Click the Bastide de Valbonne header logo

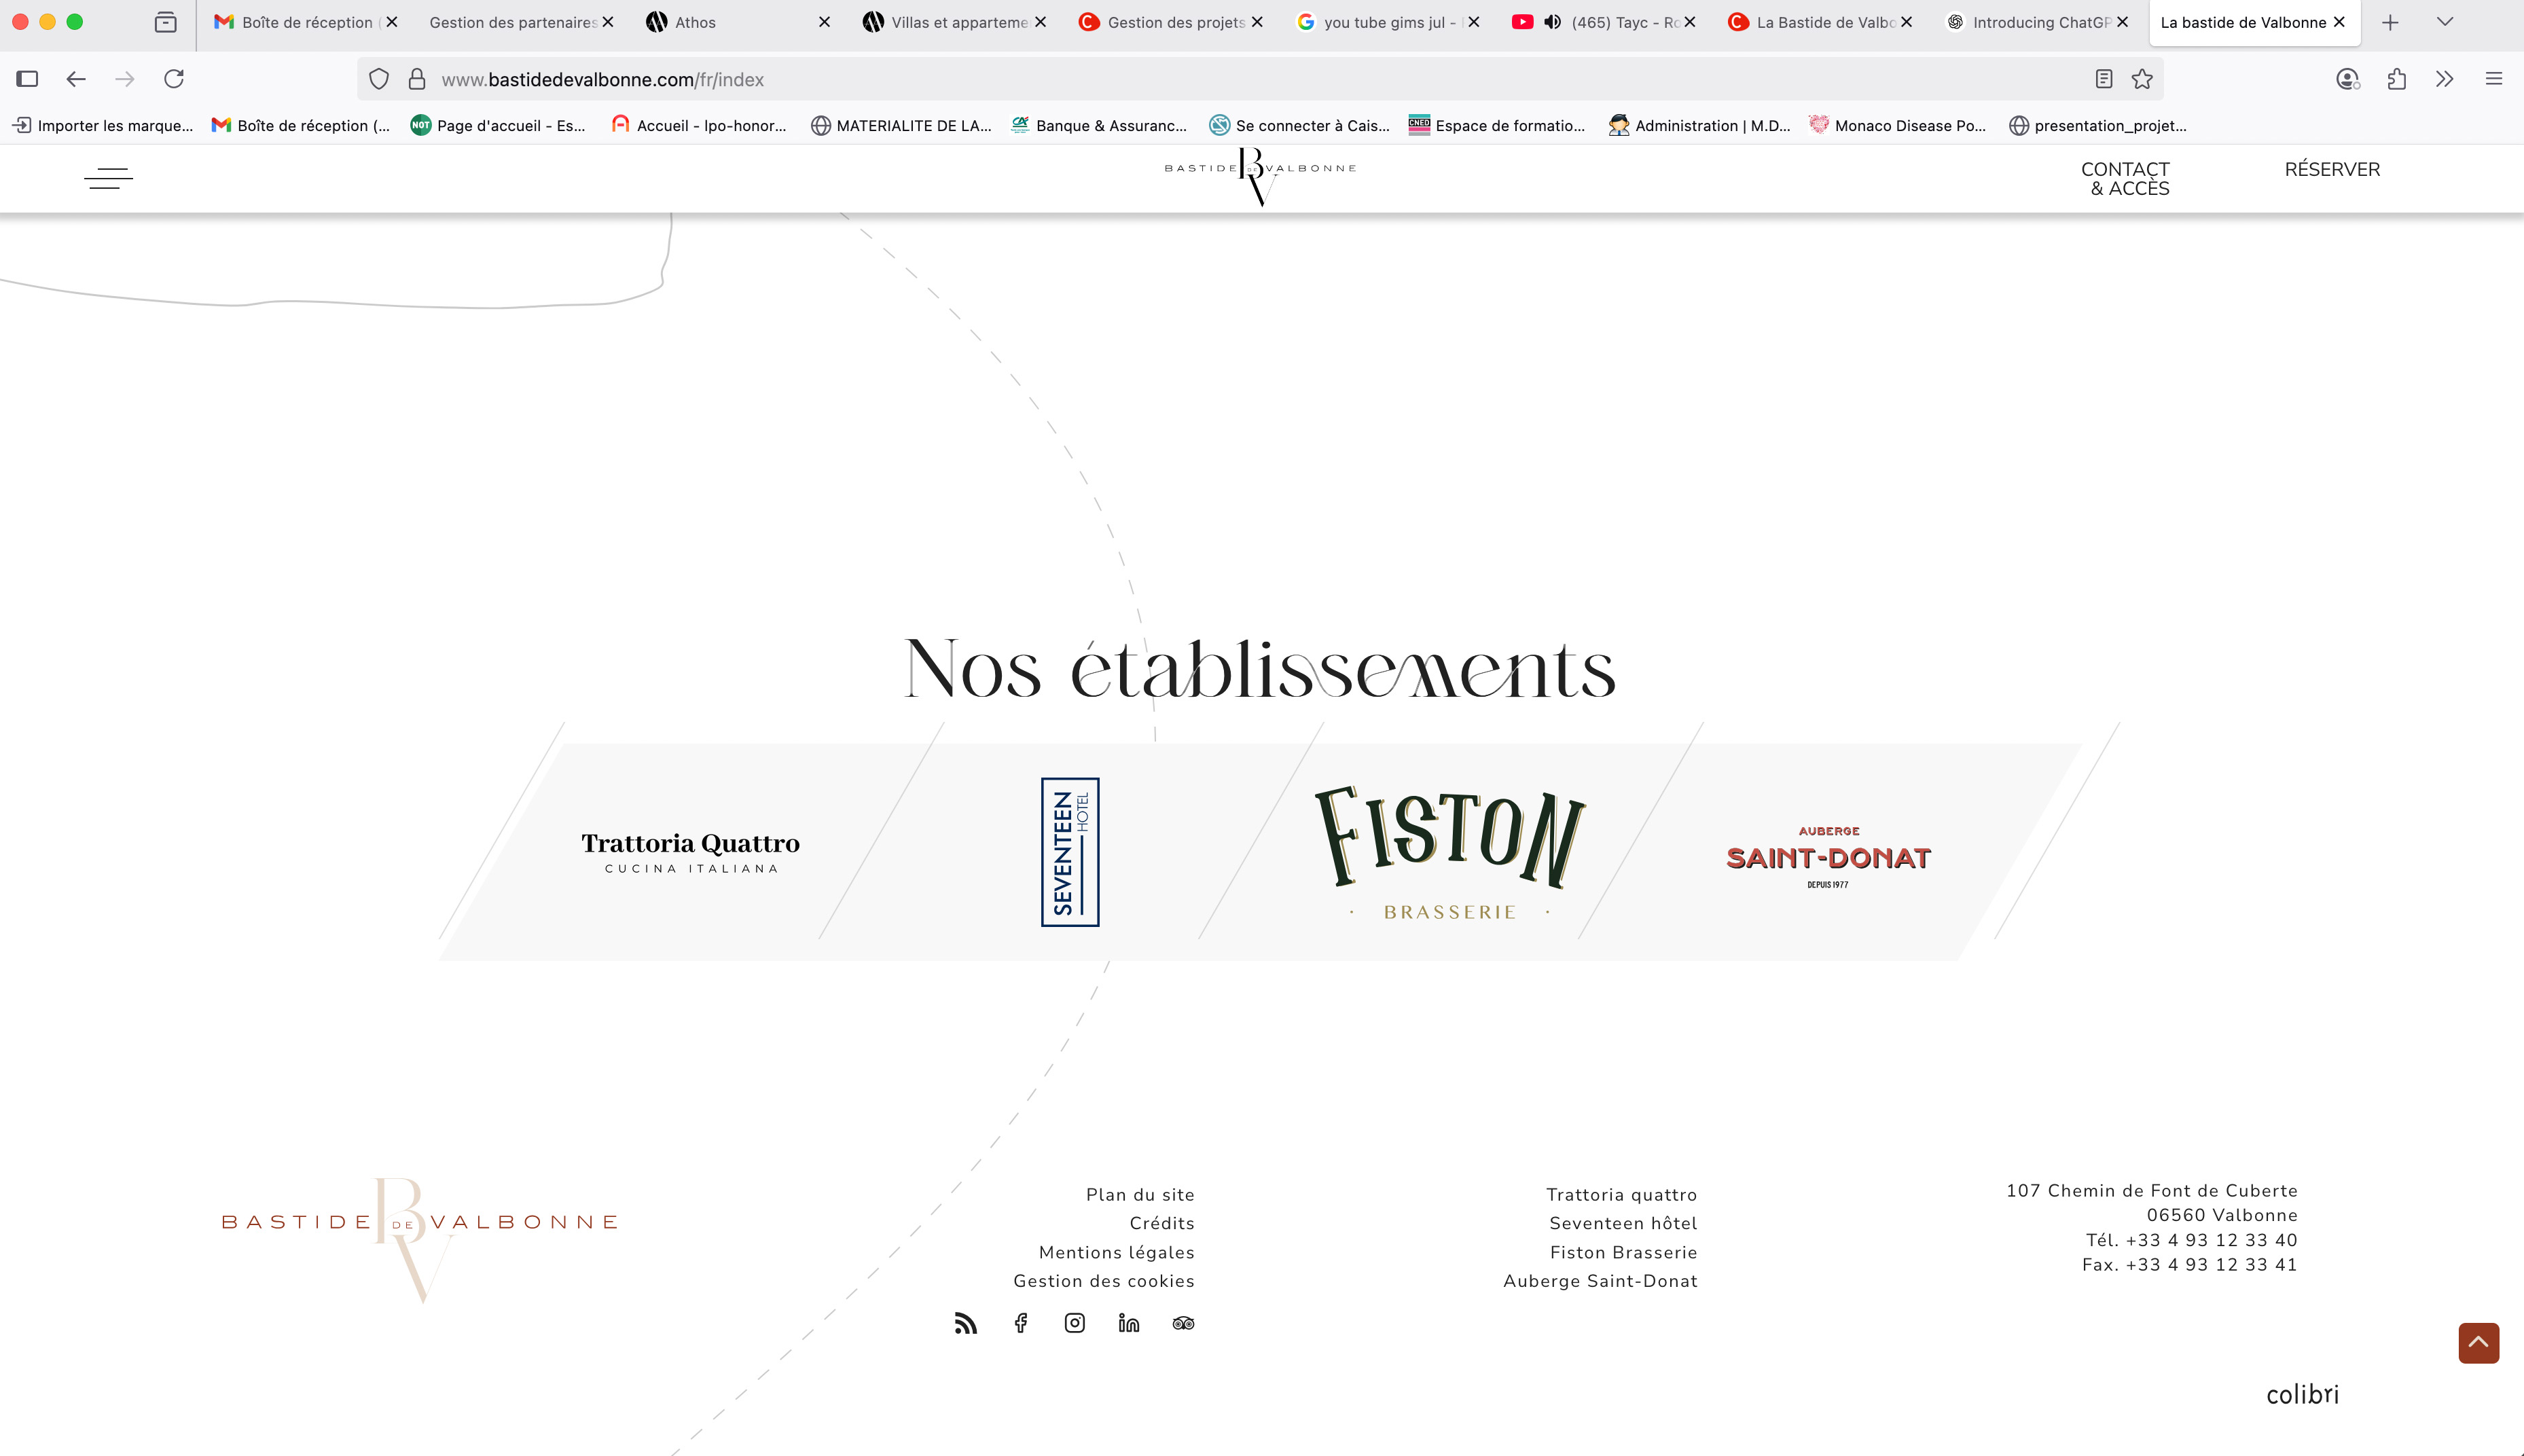[1260, 176]
